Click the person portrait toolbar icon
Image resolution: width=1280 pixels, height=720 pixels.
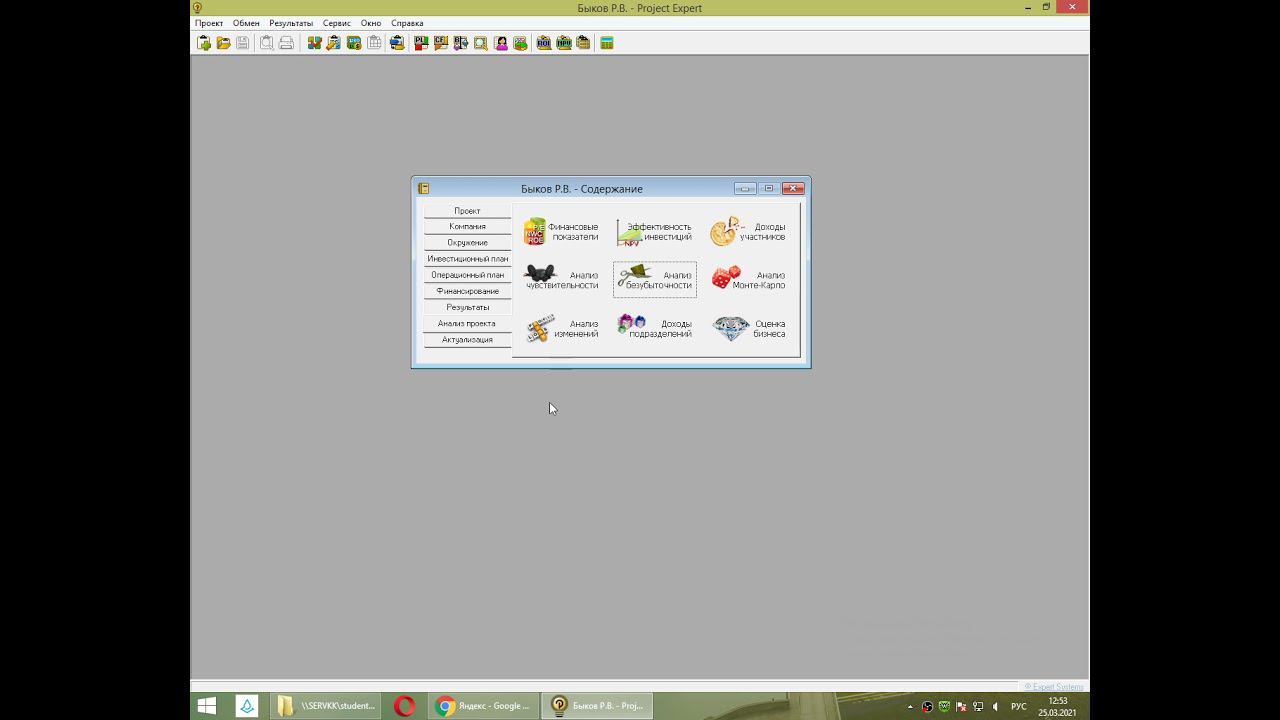[500, 43]
